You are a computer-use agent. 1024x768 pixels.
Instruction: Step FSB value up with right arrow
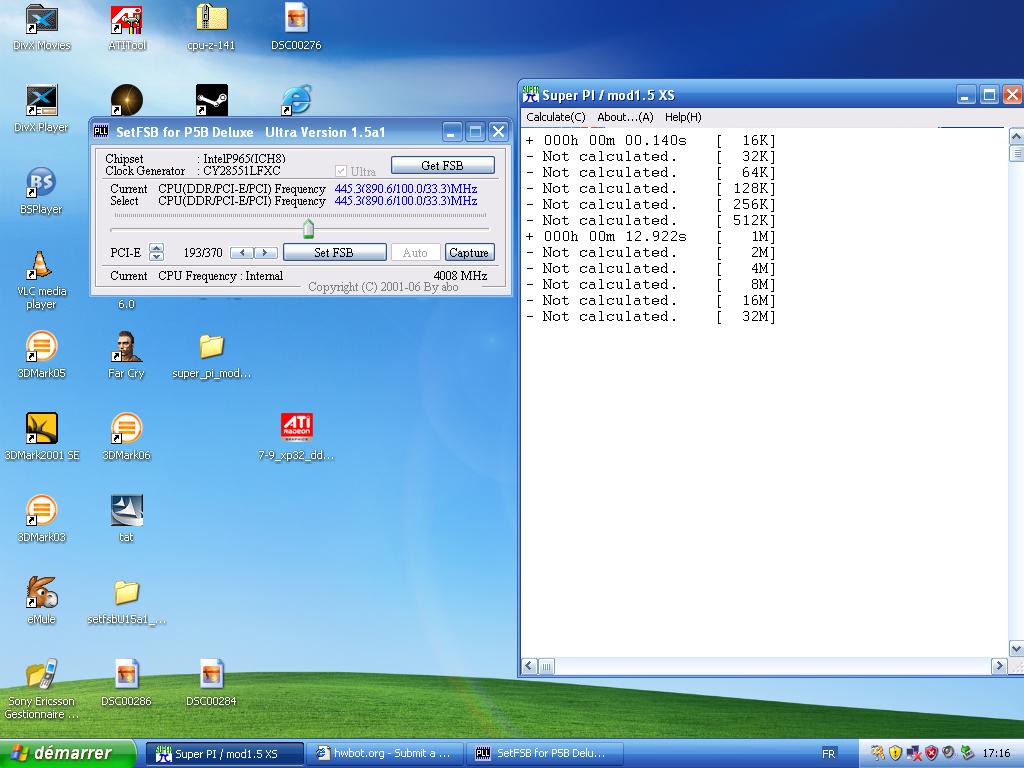(x=265, y=253)
